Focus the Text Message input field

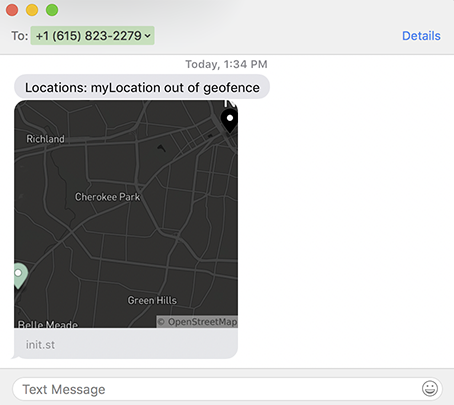[x=227, y=389]
